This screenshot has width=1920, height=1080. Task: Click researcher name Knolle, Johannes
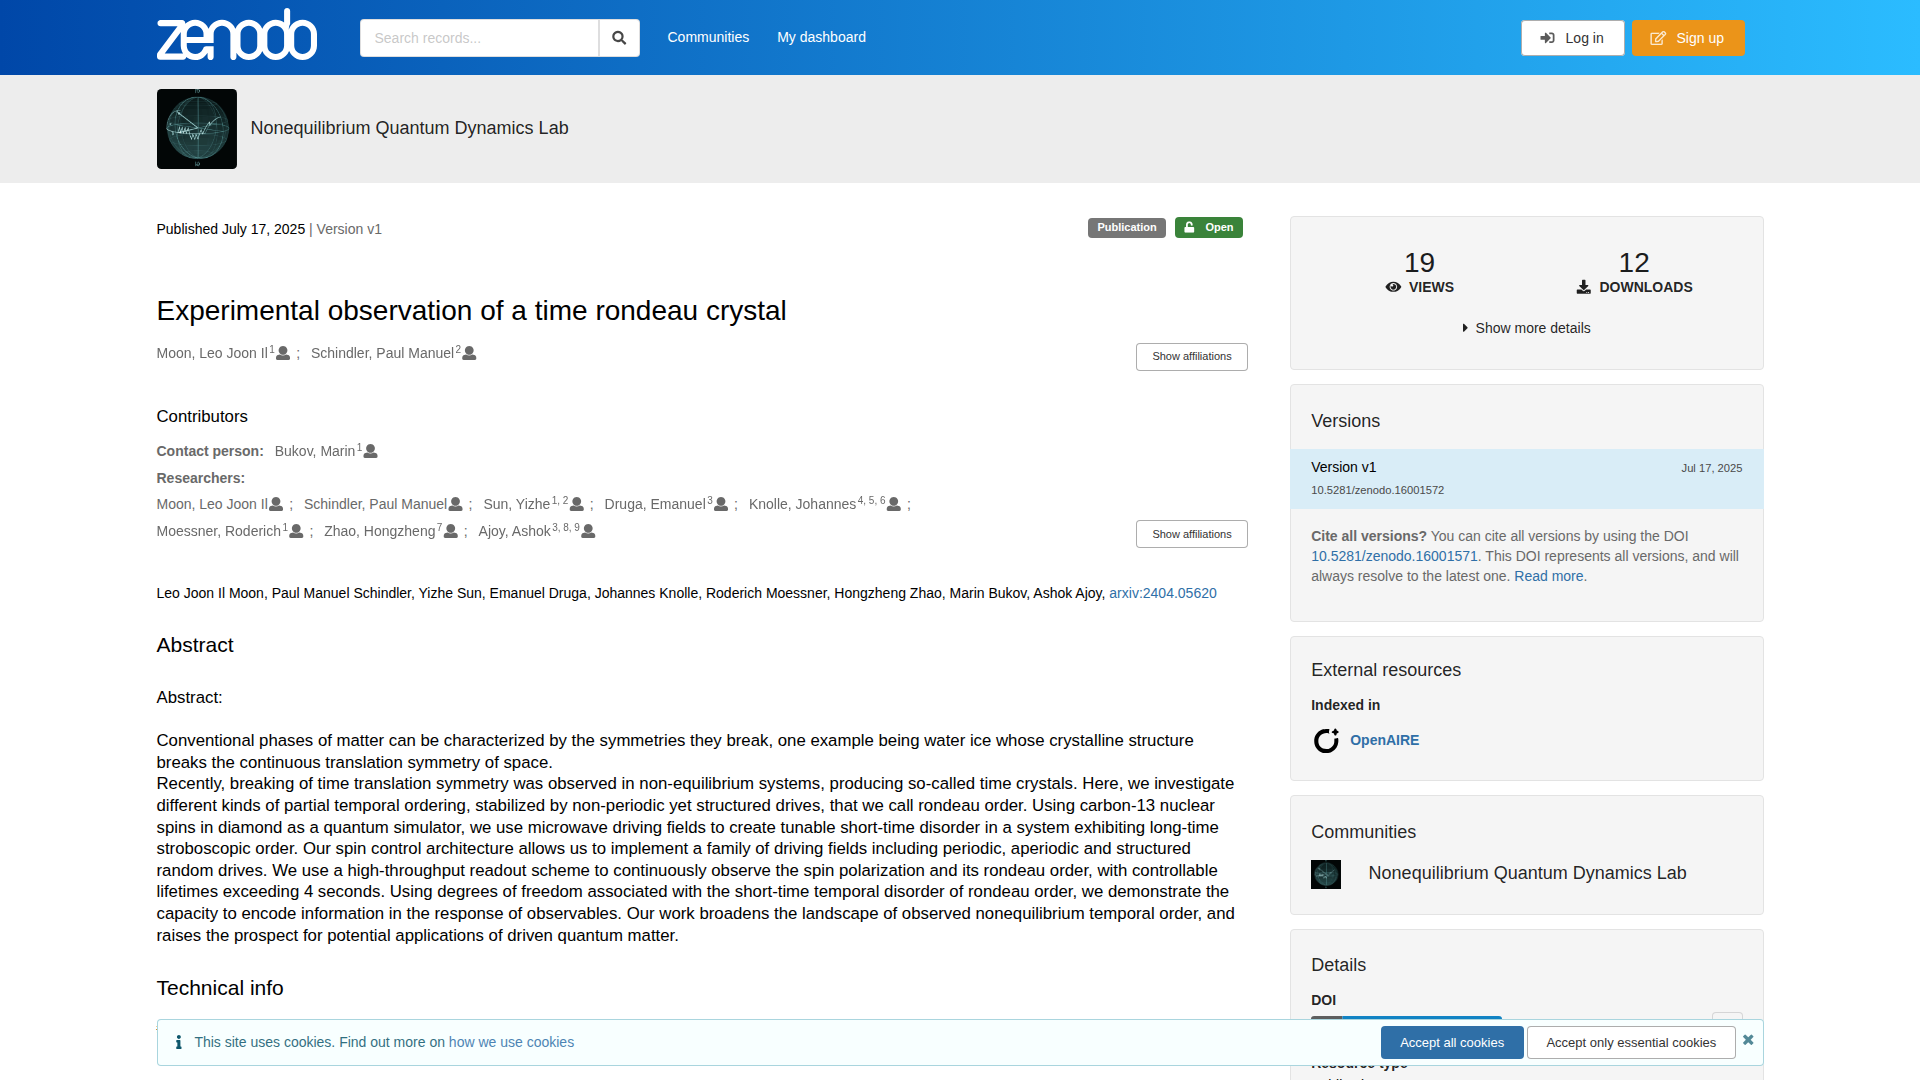coord(802,504)
